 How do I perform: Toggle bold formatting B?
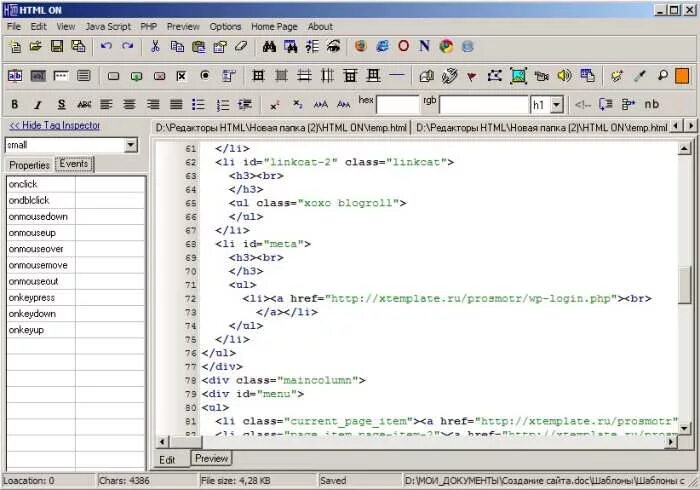coord(15,105)
